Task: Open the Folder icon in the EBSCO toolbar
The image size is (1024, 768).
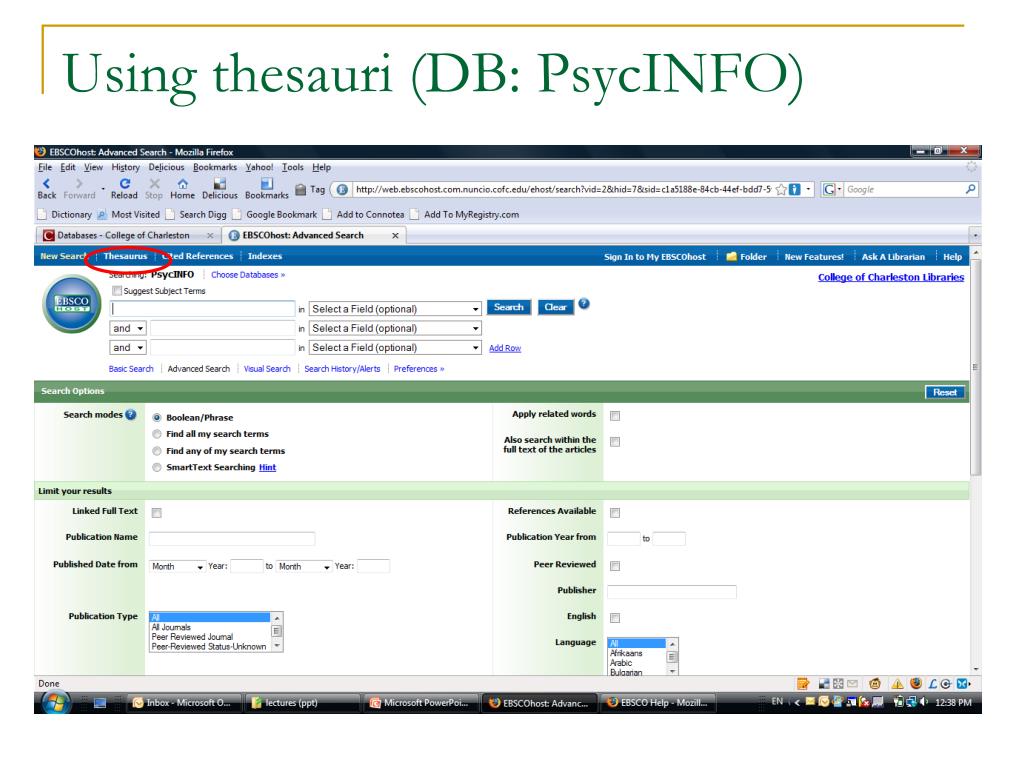Action: pos(731,257)
